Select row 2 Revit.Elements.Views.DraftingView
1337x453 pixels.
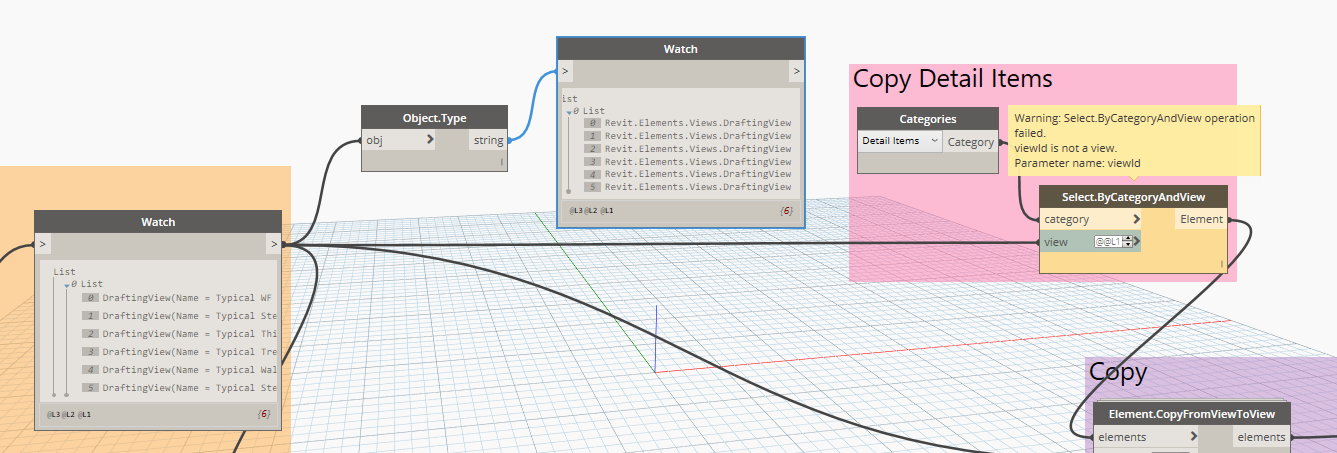point(689,149)
